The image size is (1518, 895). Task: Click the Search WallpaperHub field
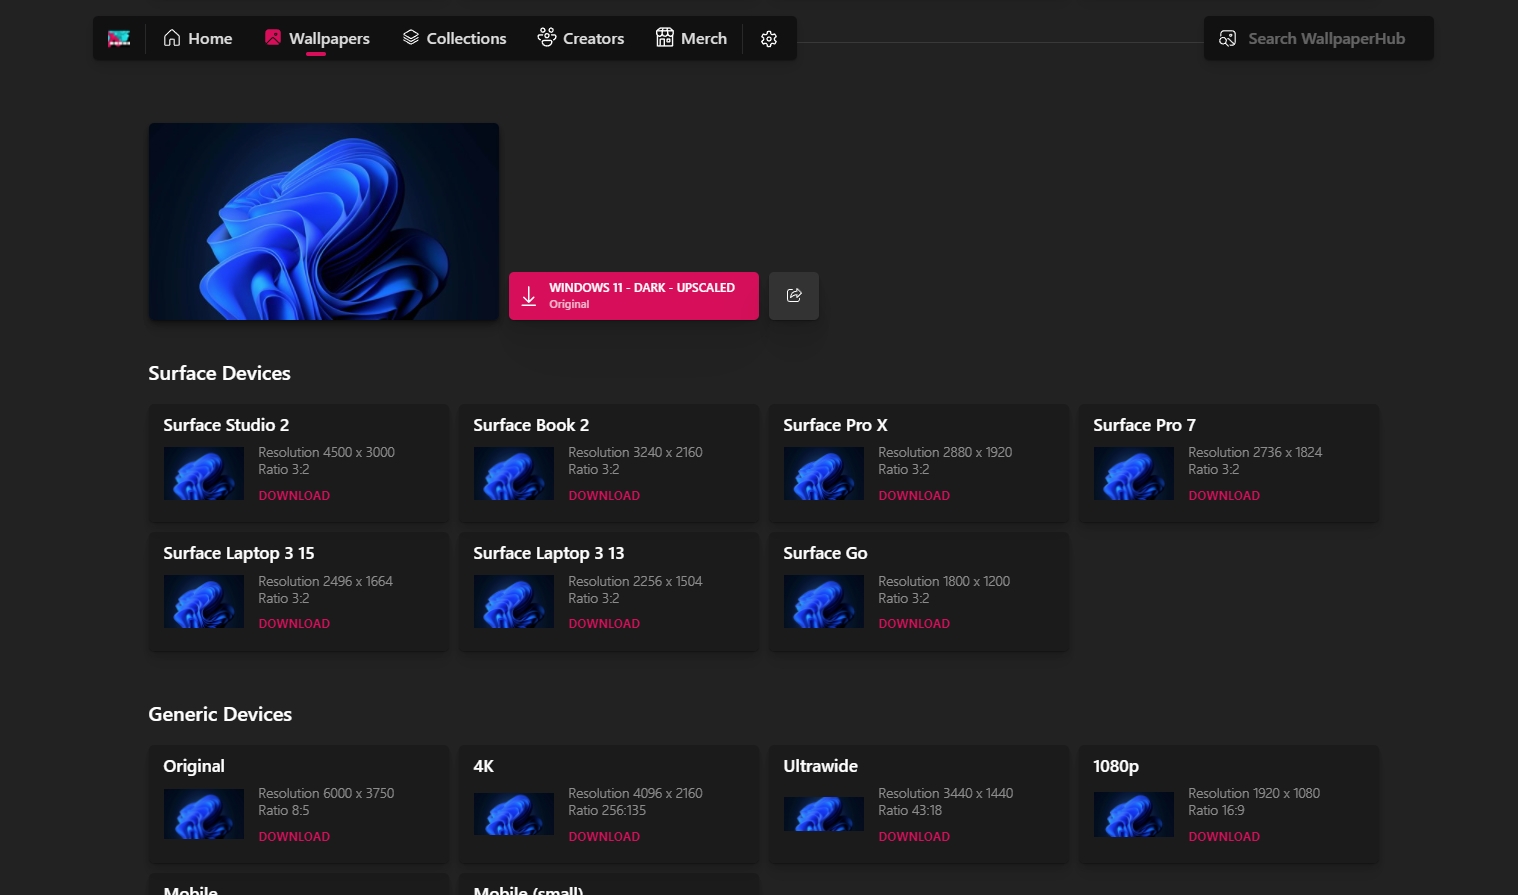1318,38
